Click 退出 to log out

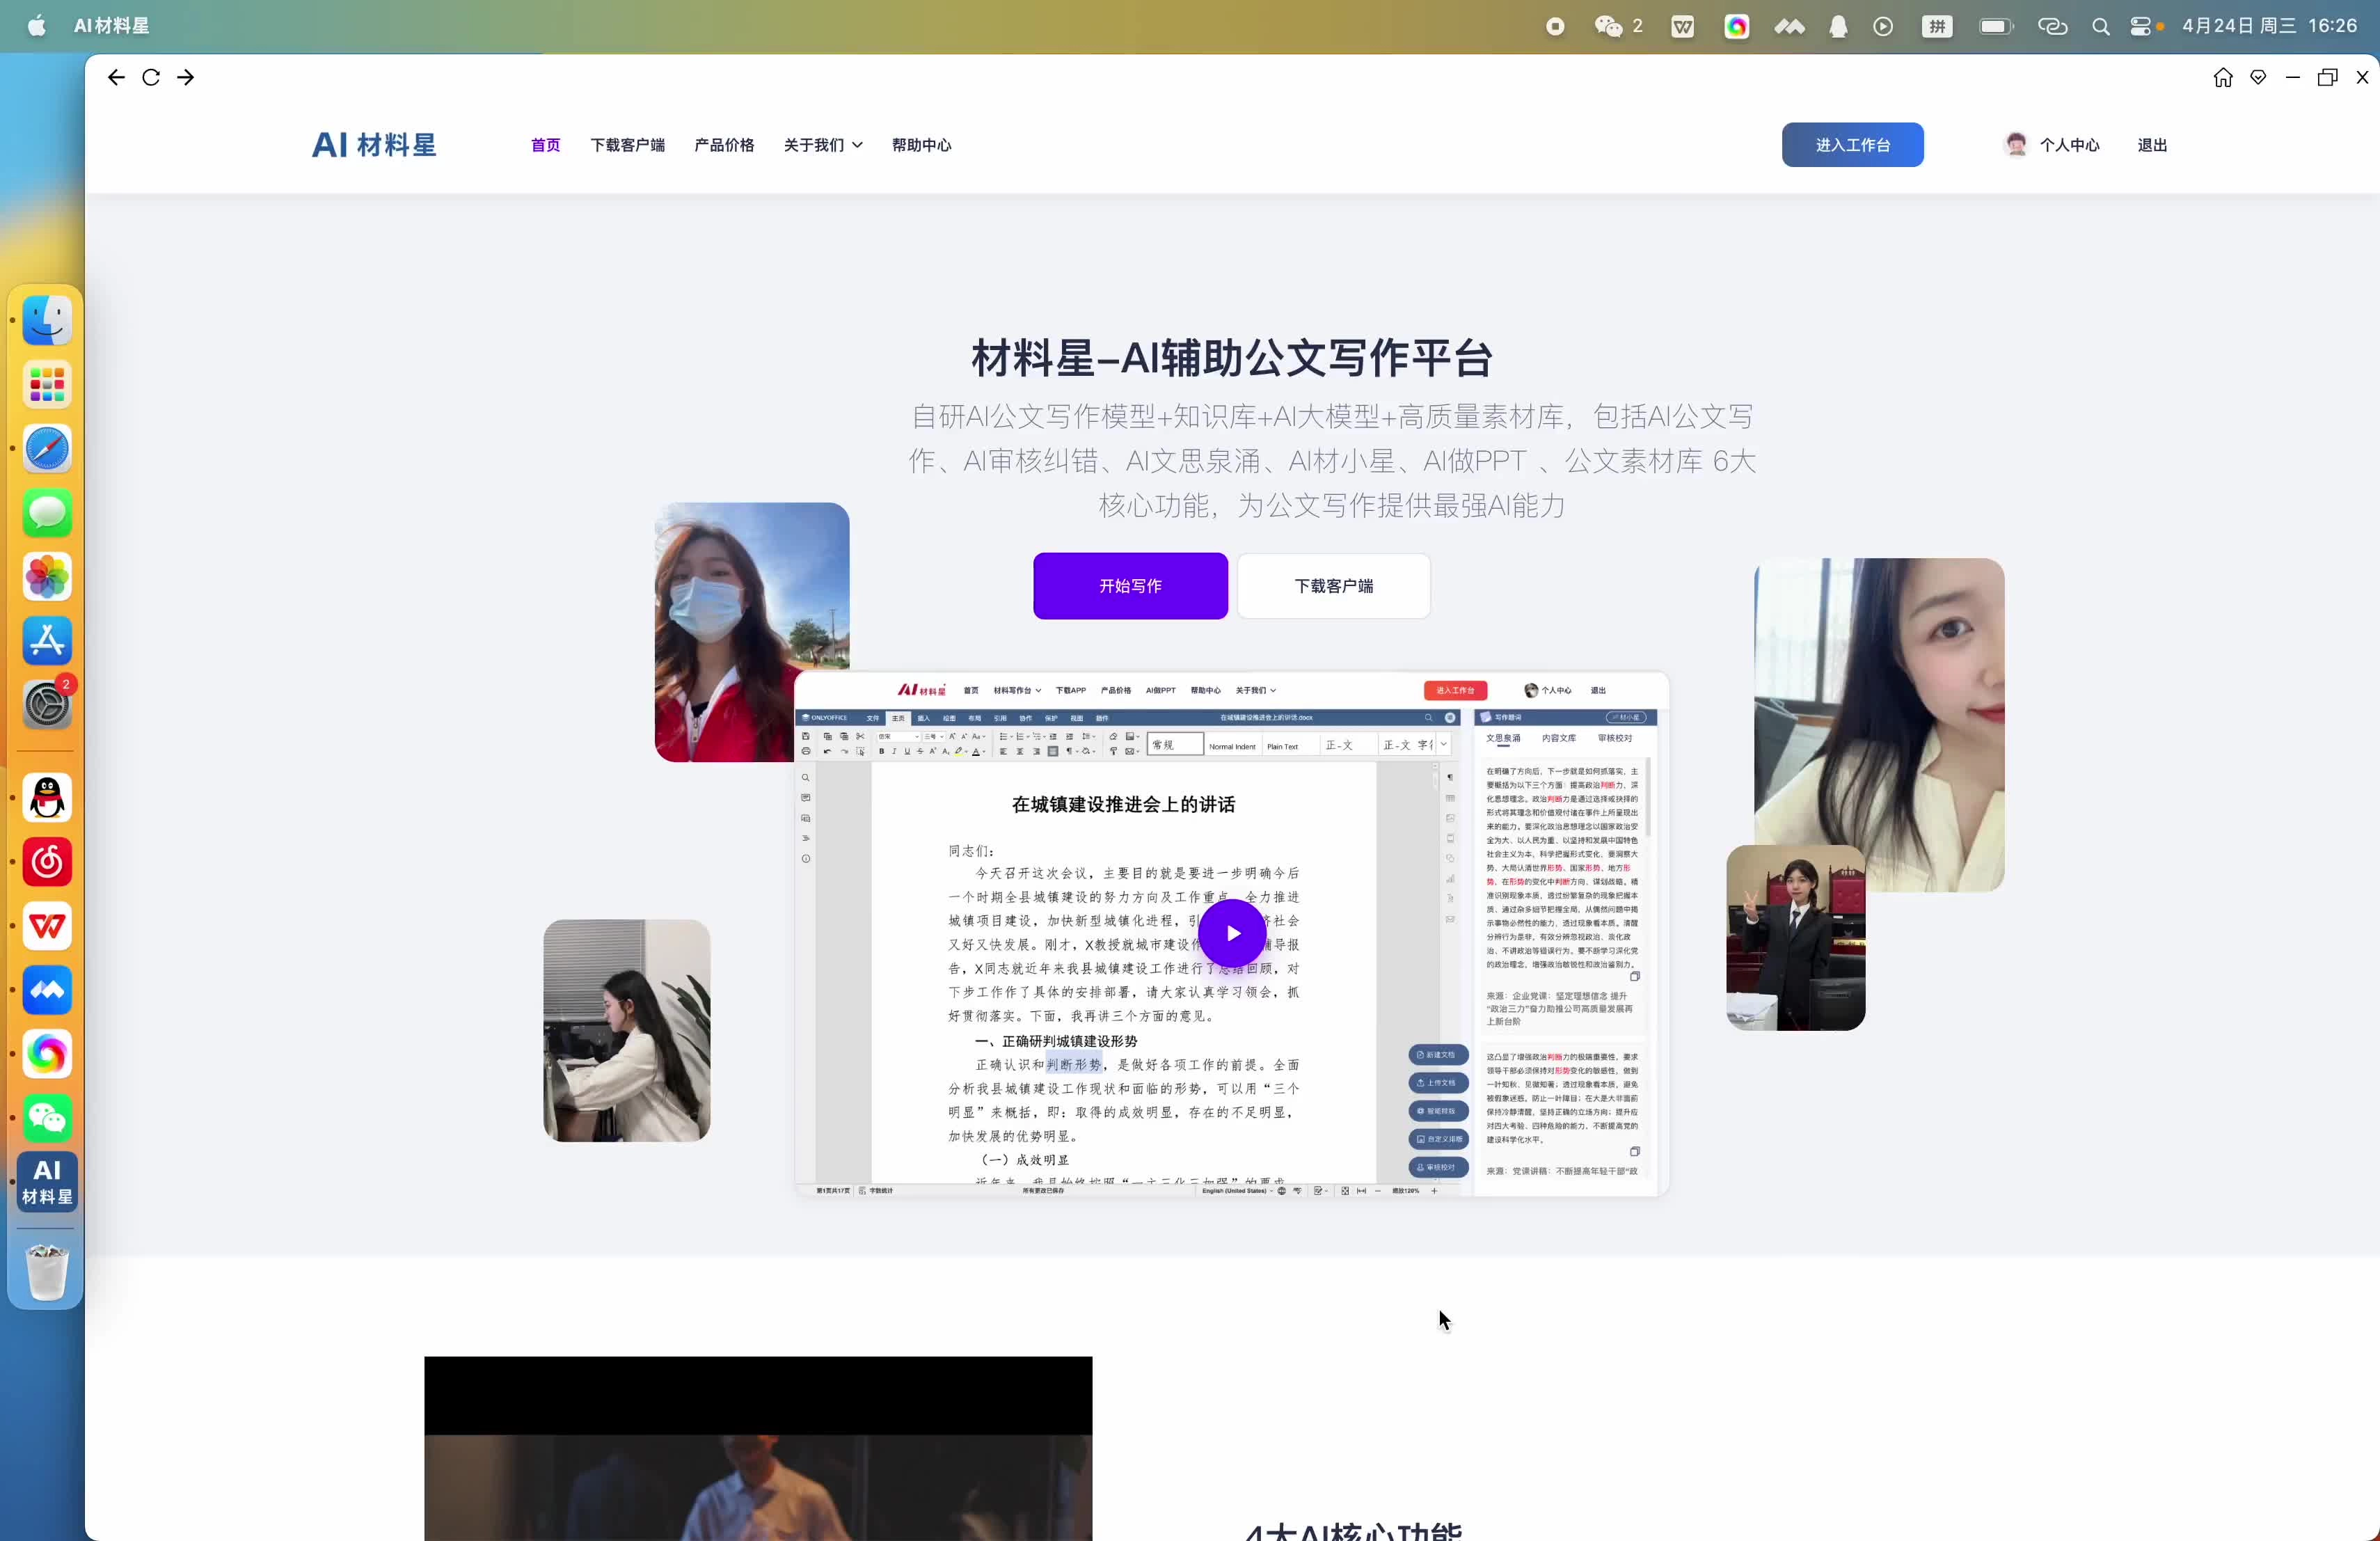click(2152, 145)
